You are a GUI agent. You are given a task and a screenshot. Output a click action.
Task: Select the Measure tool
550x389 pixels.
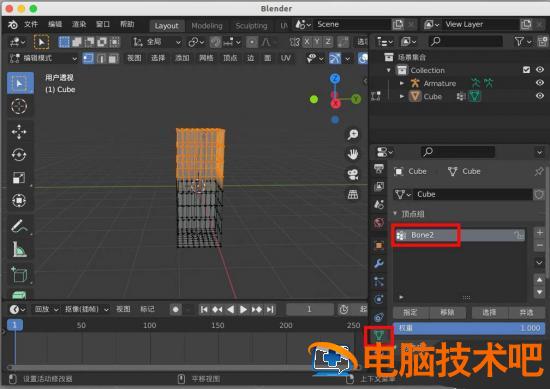[19, 249]
